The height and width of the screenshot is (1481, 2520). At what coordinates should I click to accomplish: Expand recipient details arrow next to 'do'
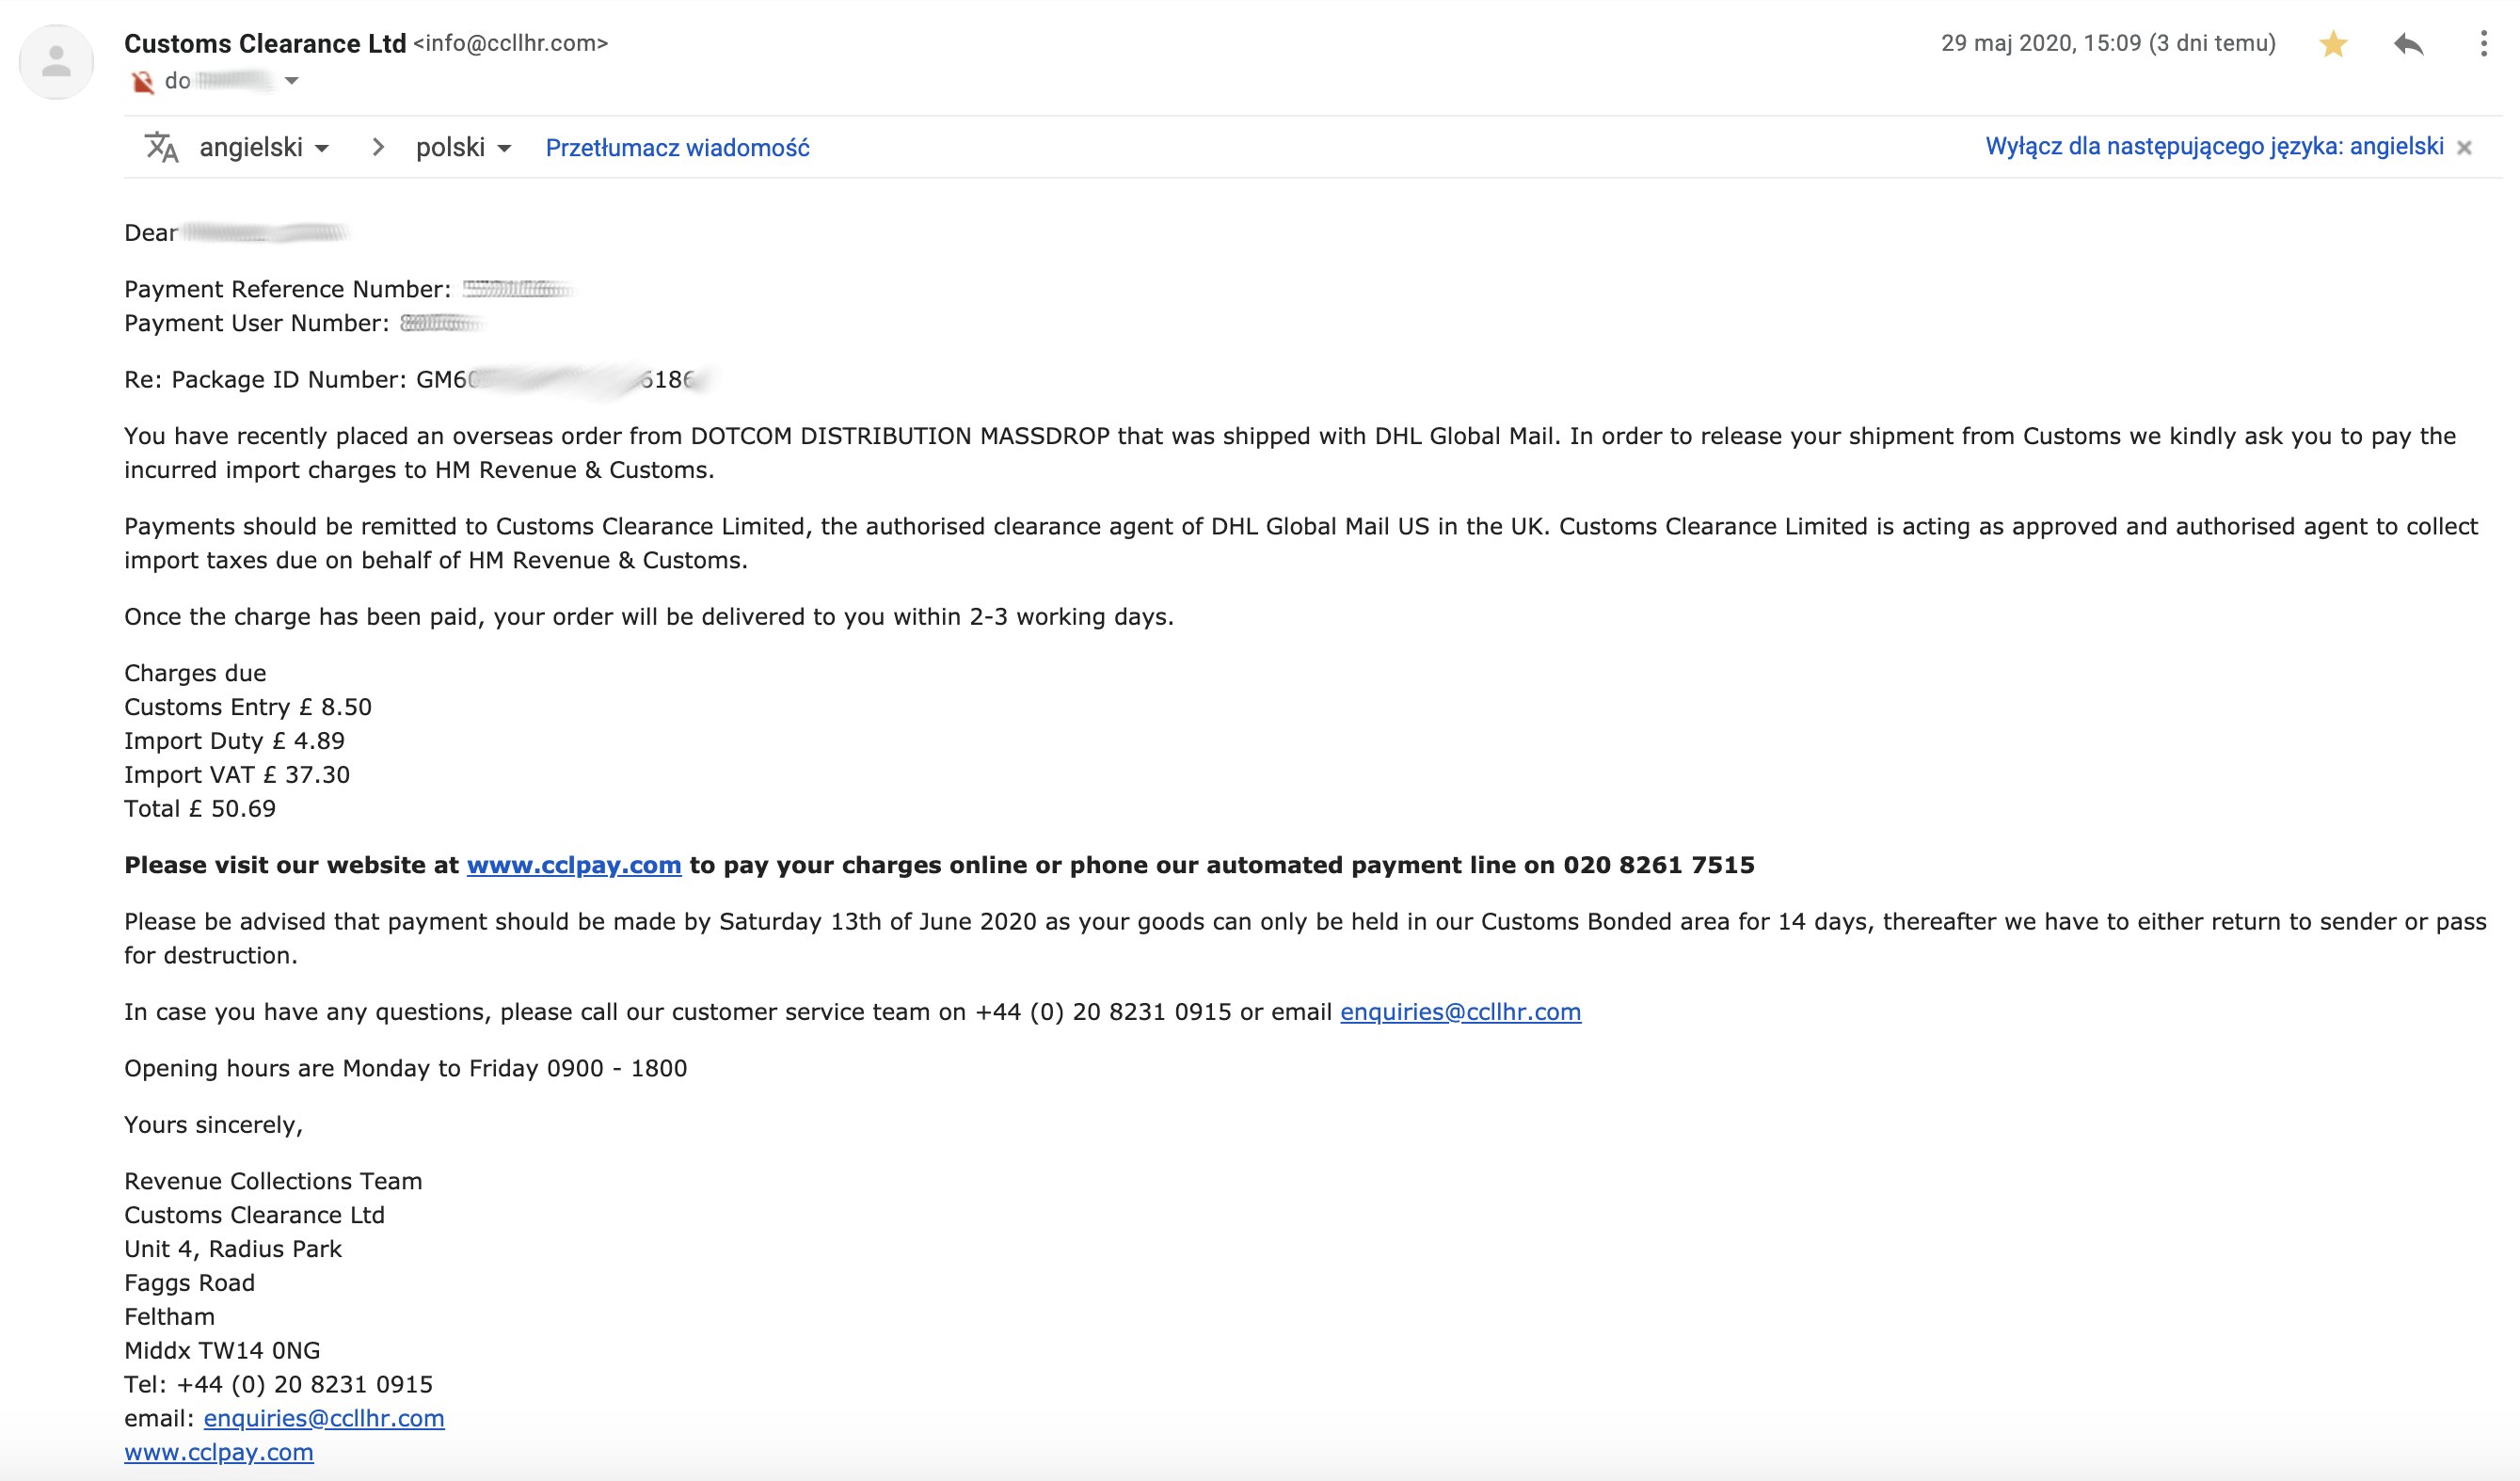tap(291, 81)
